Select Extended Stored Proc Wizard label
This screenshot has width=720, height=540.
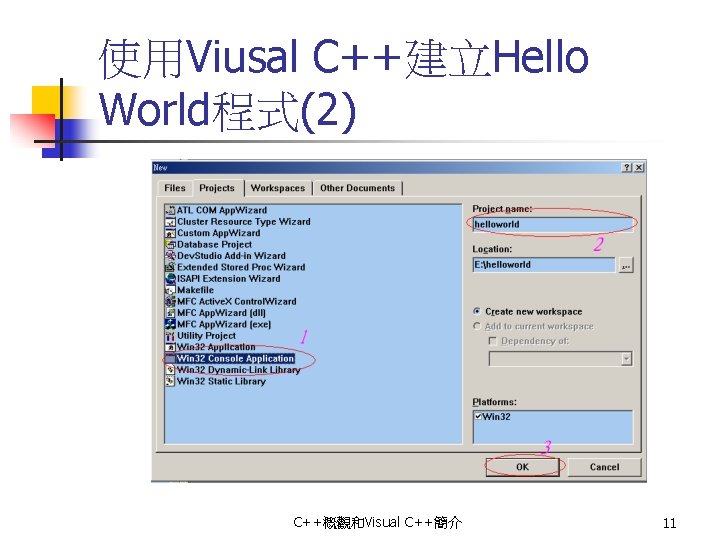(x=241, y=267)
